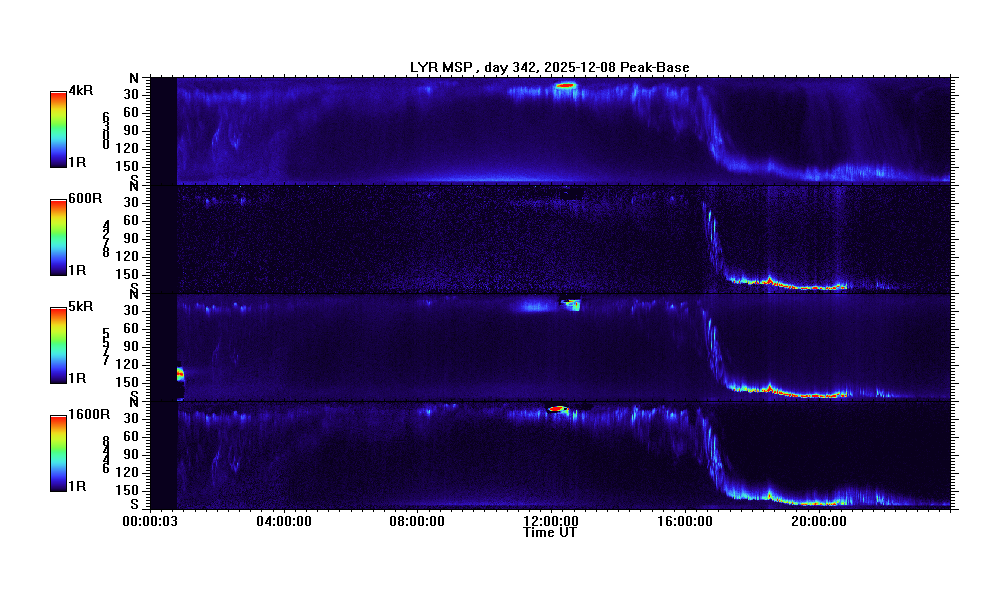Viewport: 1000px width, 600px height.
Task: Click the 90 degree tick label on the top panel
Action: click(131, 130)
